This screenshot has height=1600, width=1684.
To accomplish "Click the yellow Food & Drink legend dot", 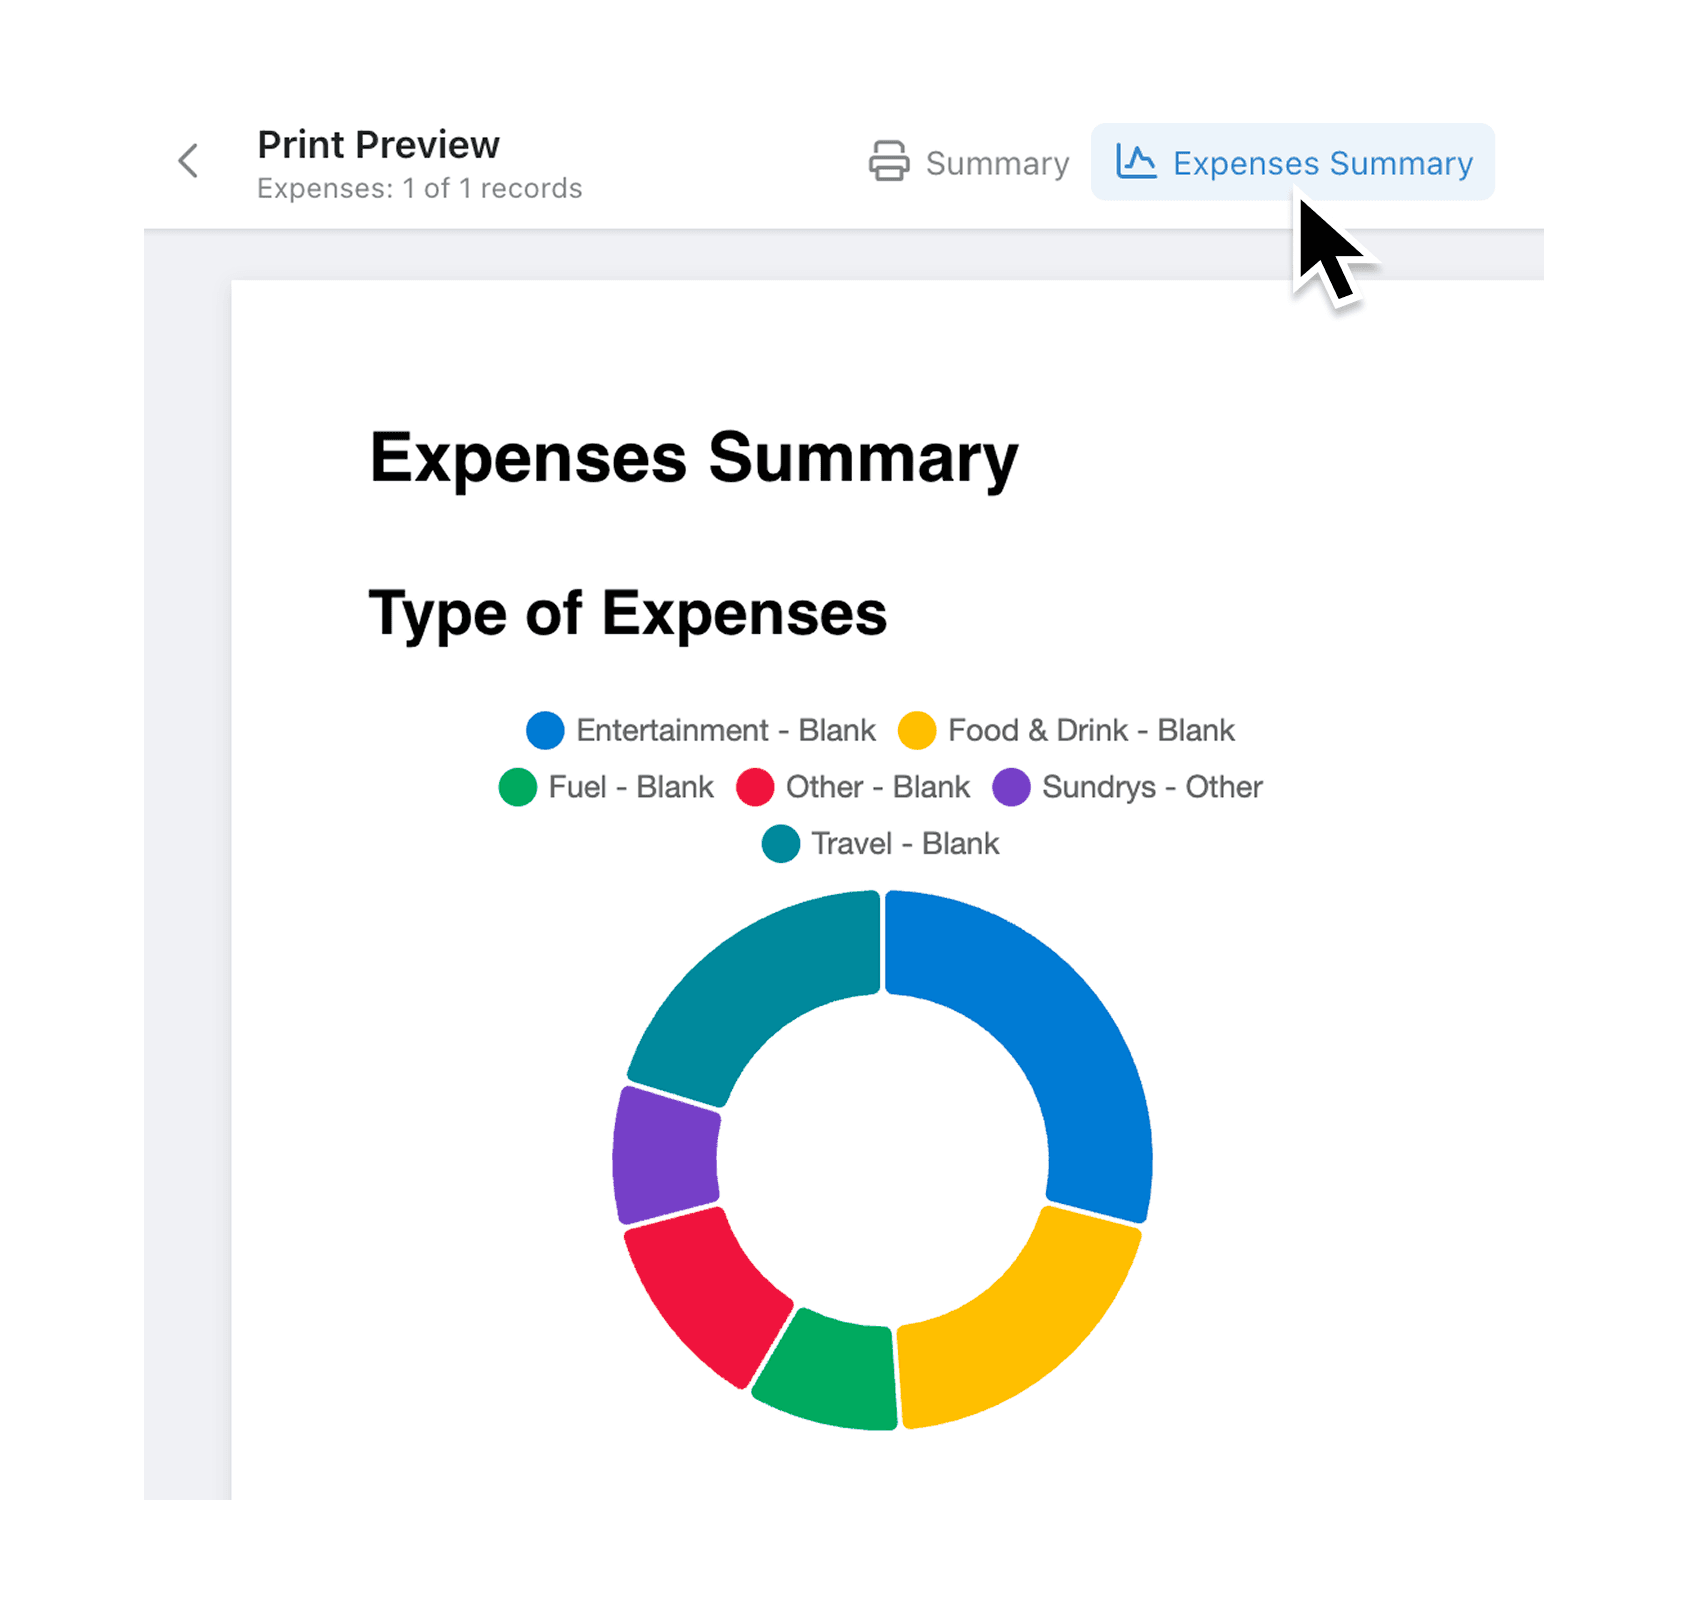I will coord(917,730).
